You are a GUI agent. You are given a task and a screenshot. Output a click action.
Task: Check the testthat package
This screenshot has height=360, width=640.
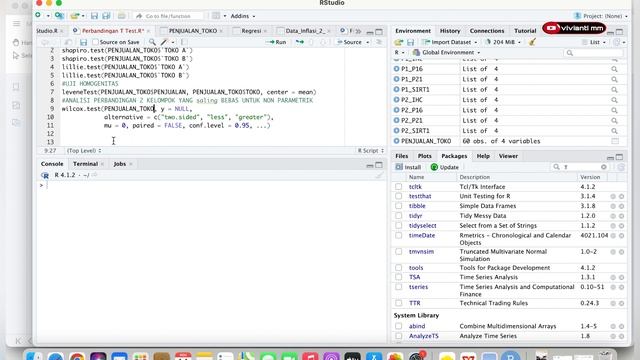398,196
